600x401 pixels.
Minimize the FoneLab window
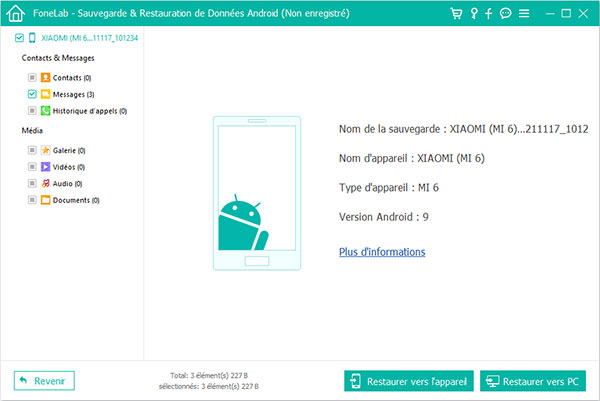tap(550, 13)
